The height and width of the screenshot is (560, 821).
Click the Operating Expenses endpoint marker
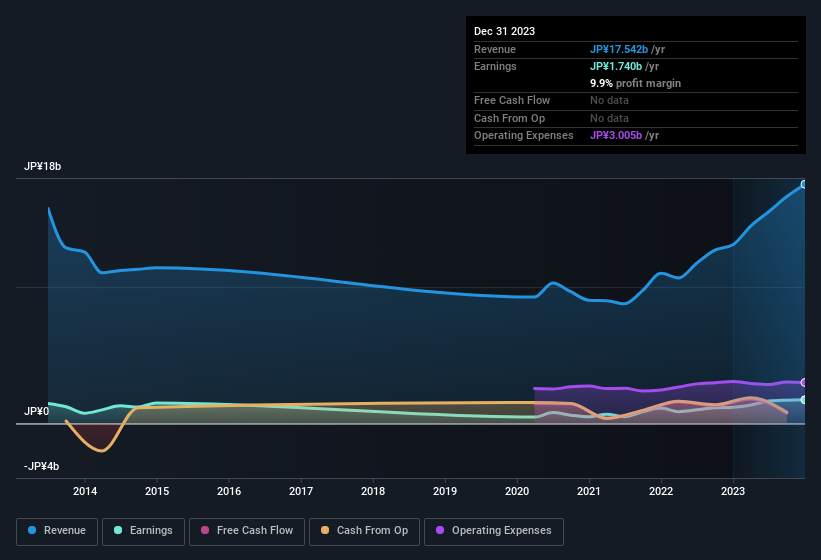coord(804,383)
